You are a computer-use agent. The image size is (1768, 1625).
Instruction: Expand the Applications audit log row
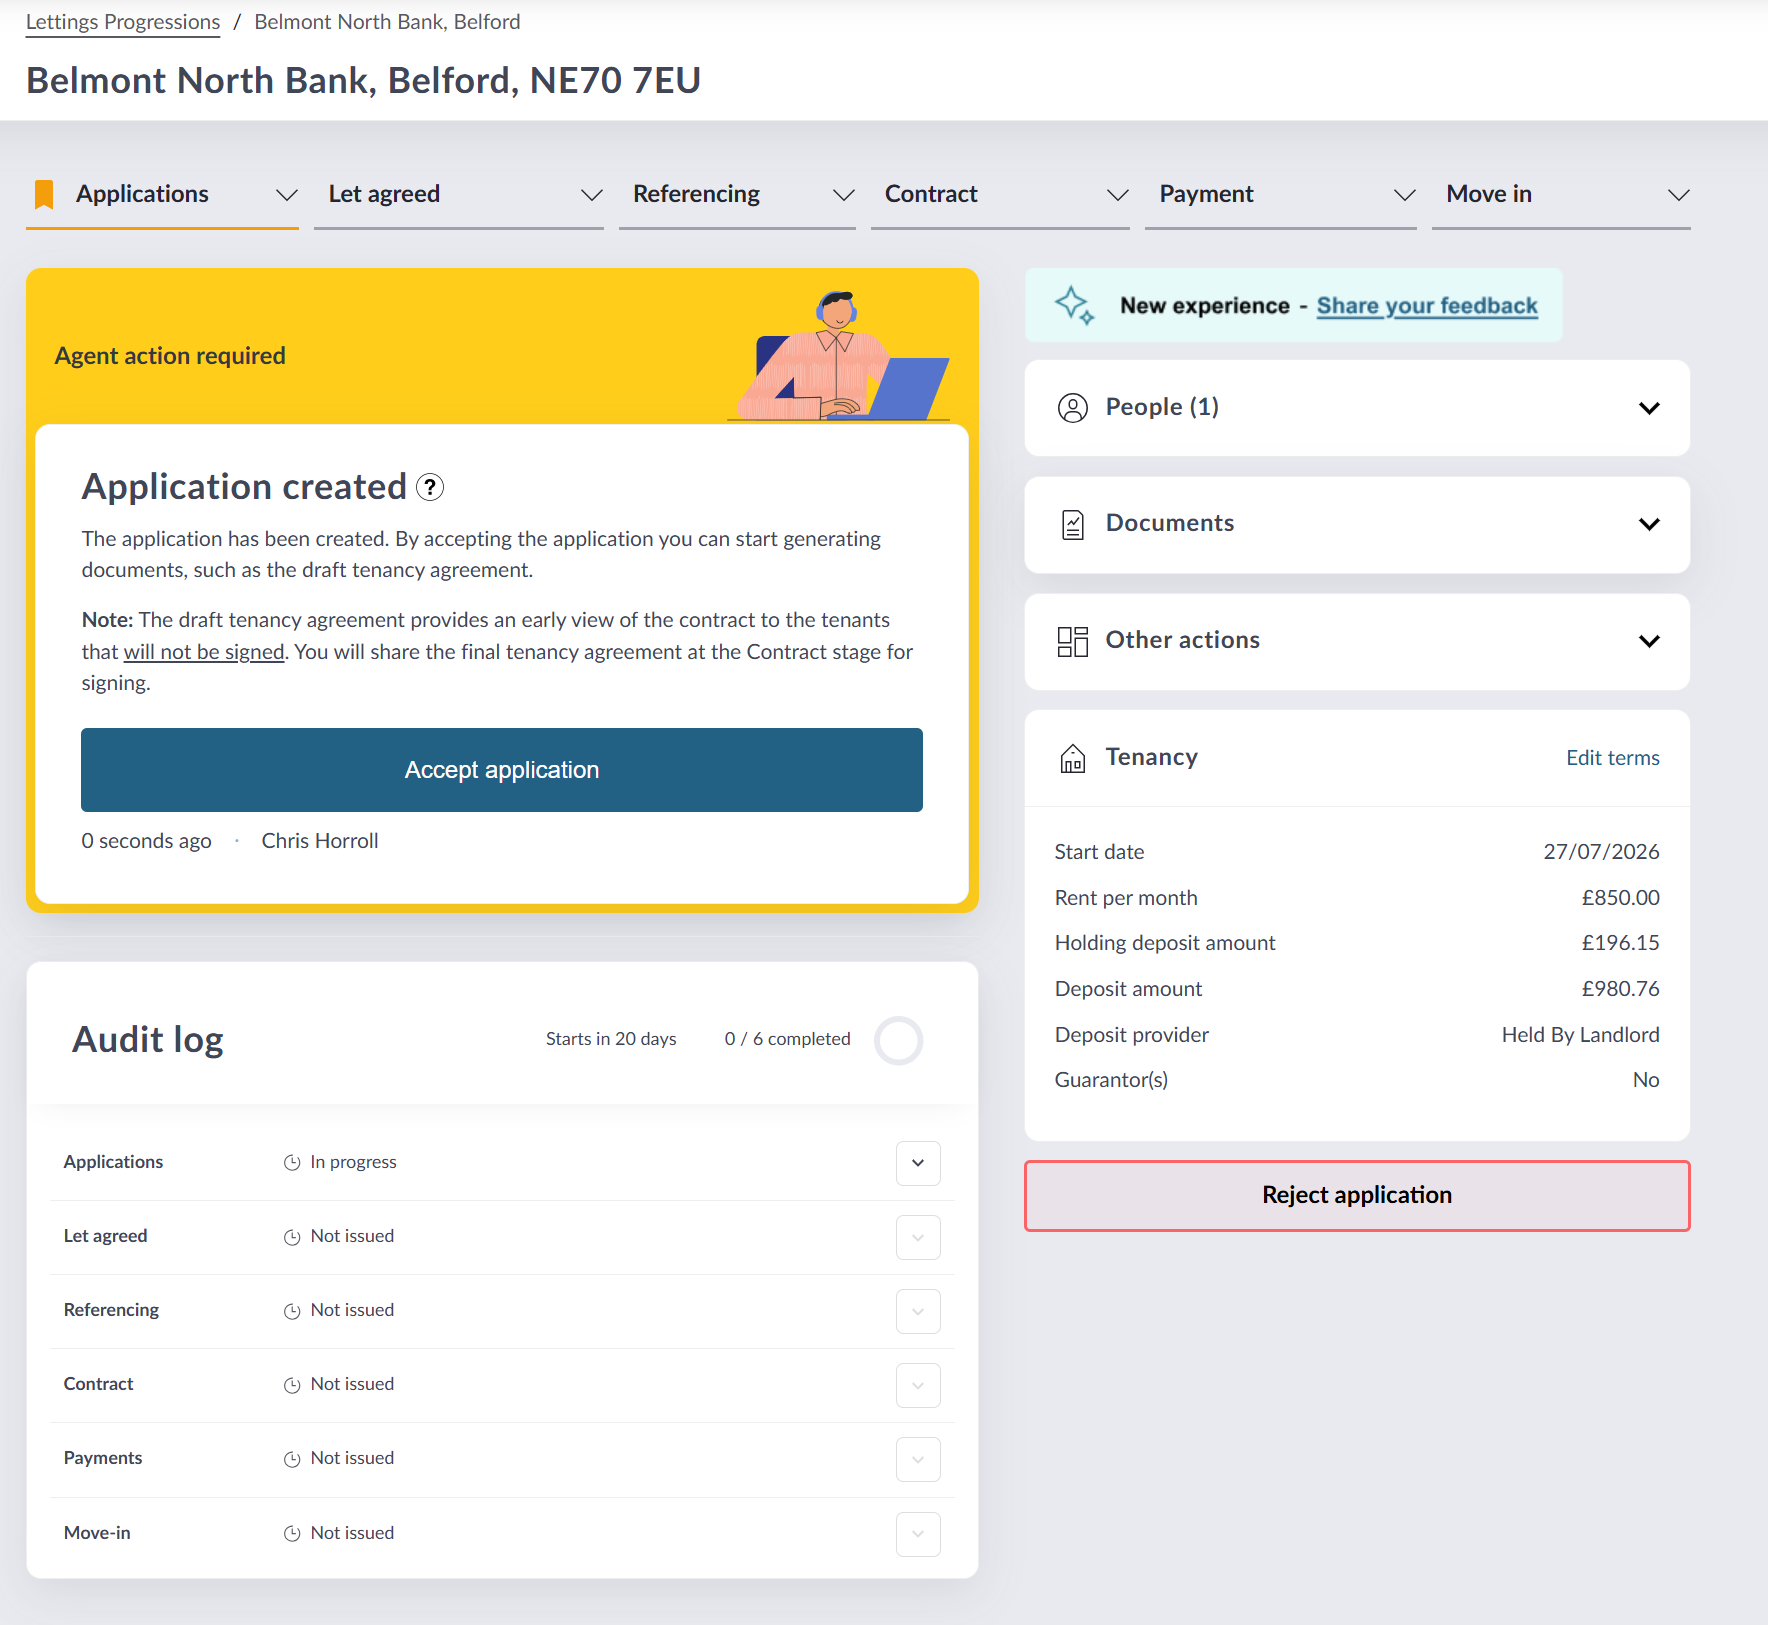click(918, 1163)
